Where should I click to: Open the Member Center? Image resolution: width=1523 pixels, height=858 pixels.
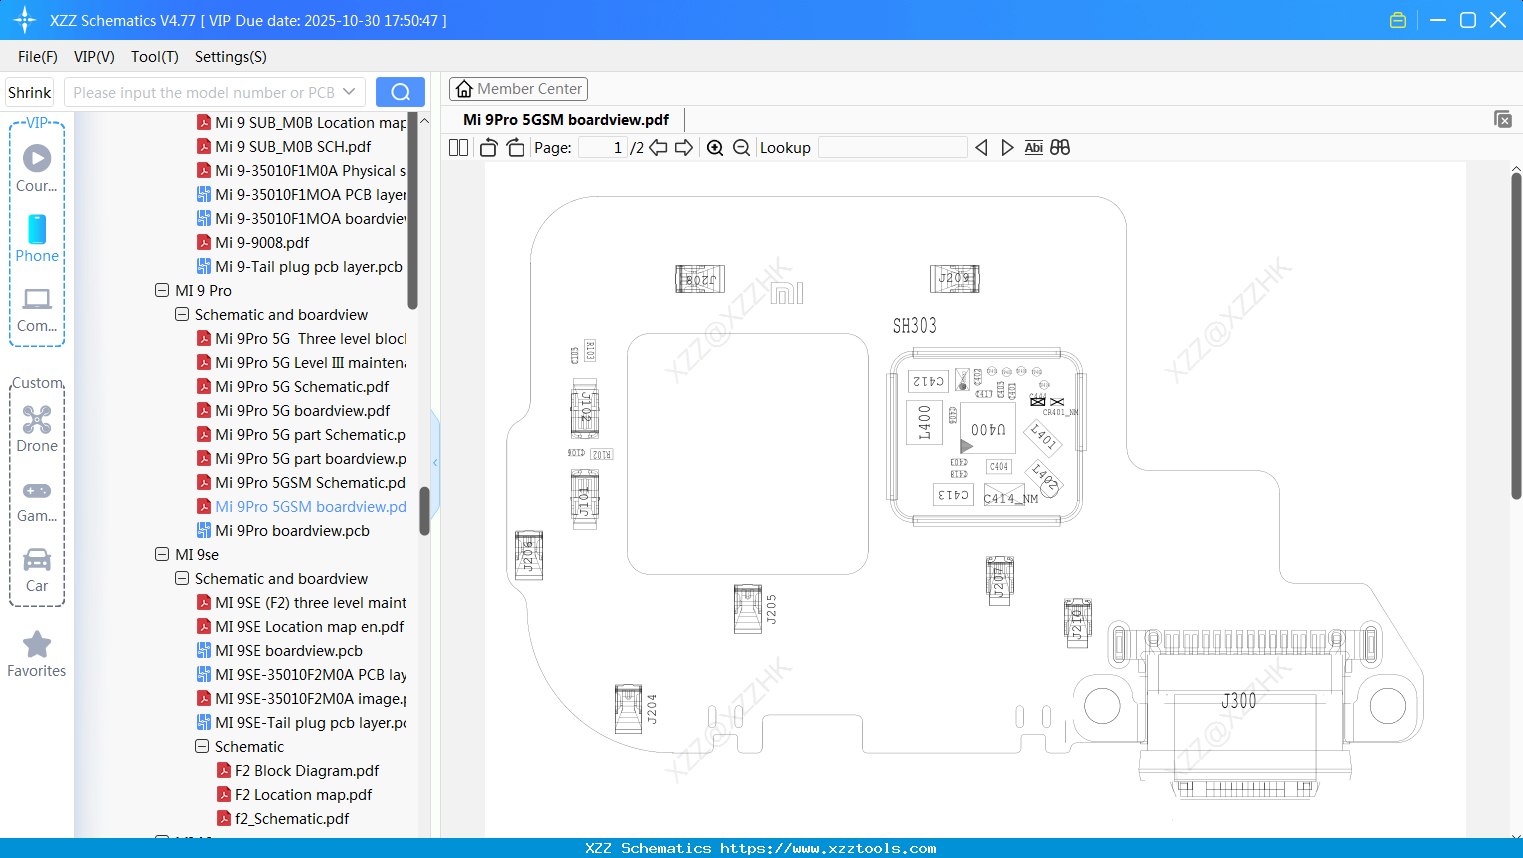point(518,89)
